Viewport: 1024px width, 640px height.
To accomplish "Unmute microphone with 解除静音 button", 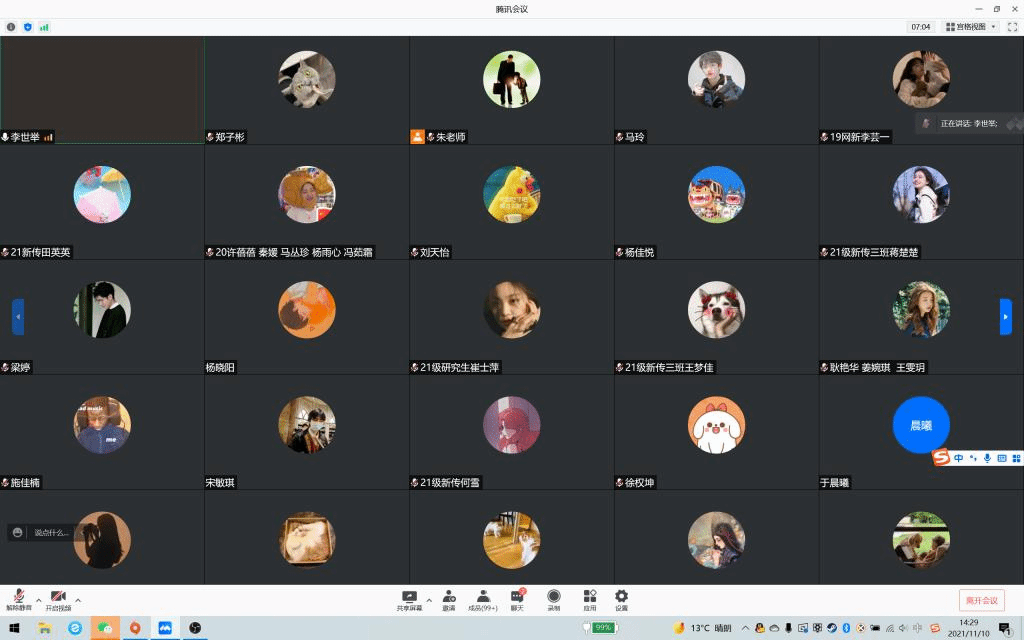I will [x=18, y=598].
